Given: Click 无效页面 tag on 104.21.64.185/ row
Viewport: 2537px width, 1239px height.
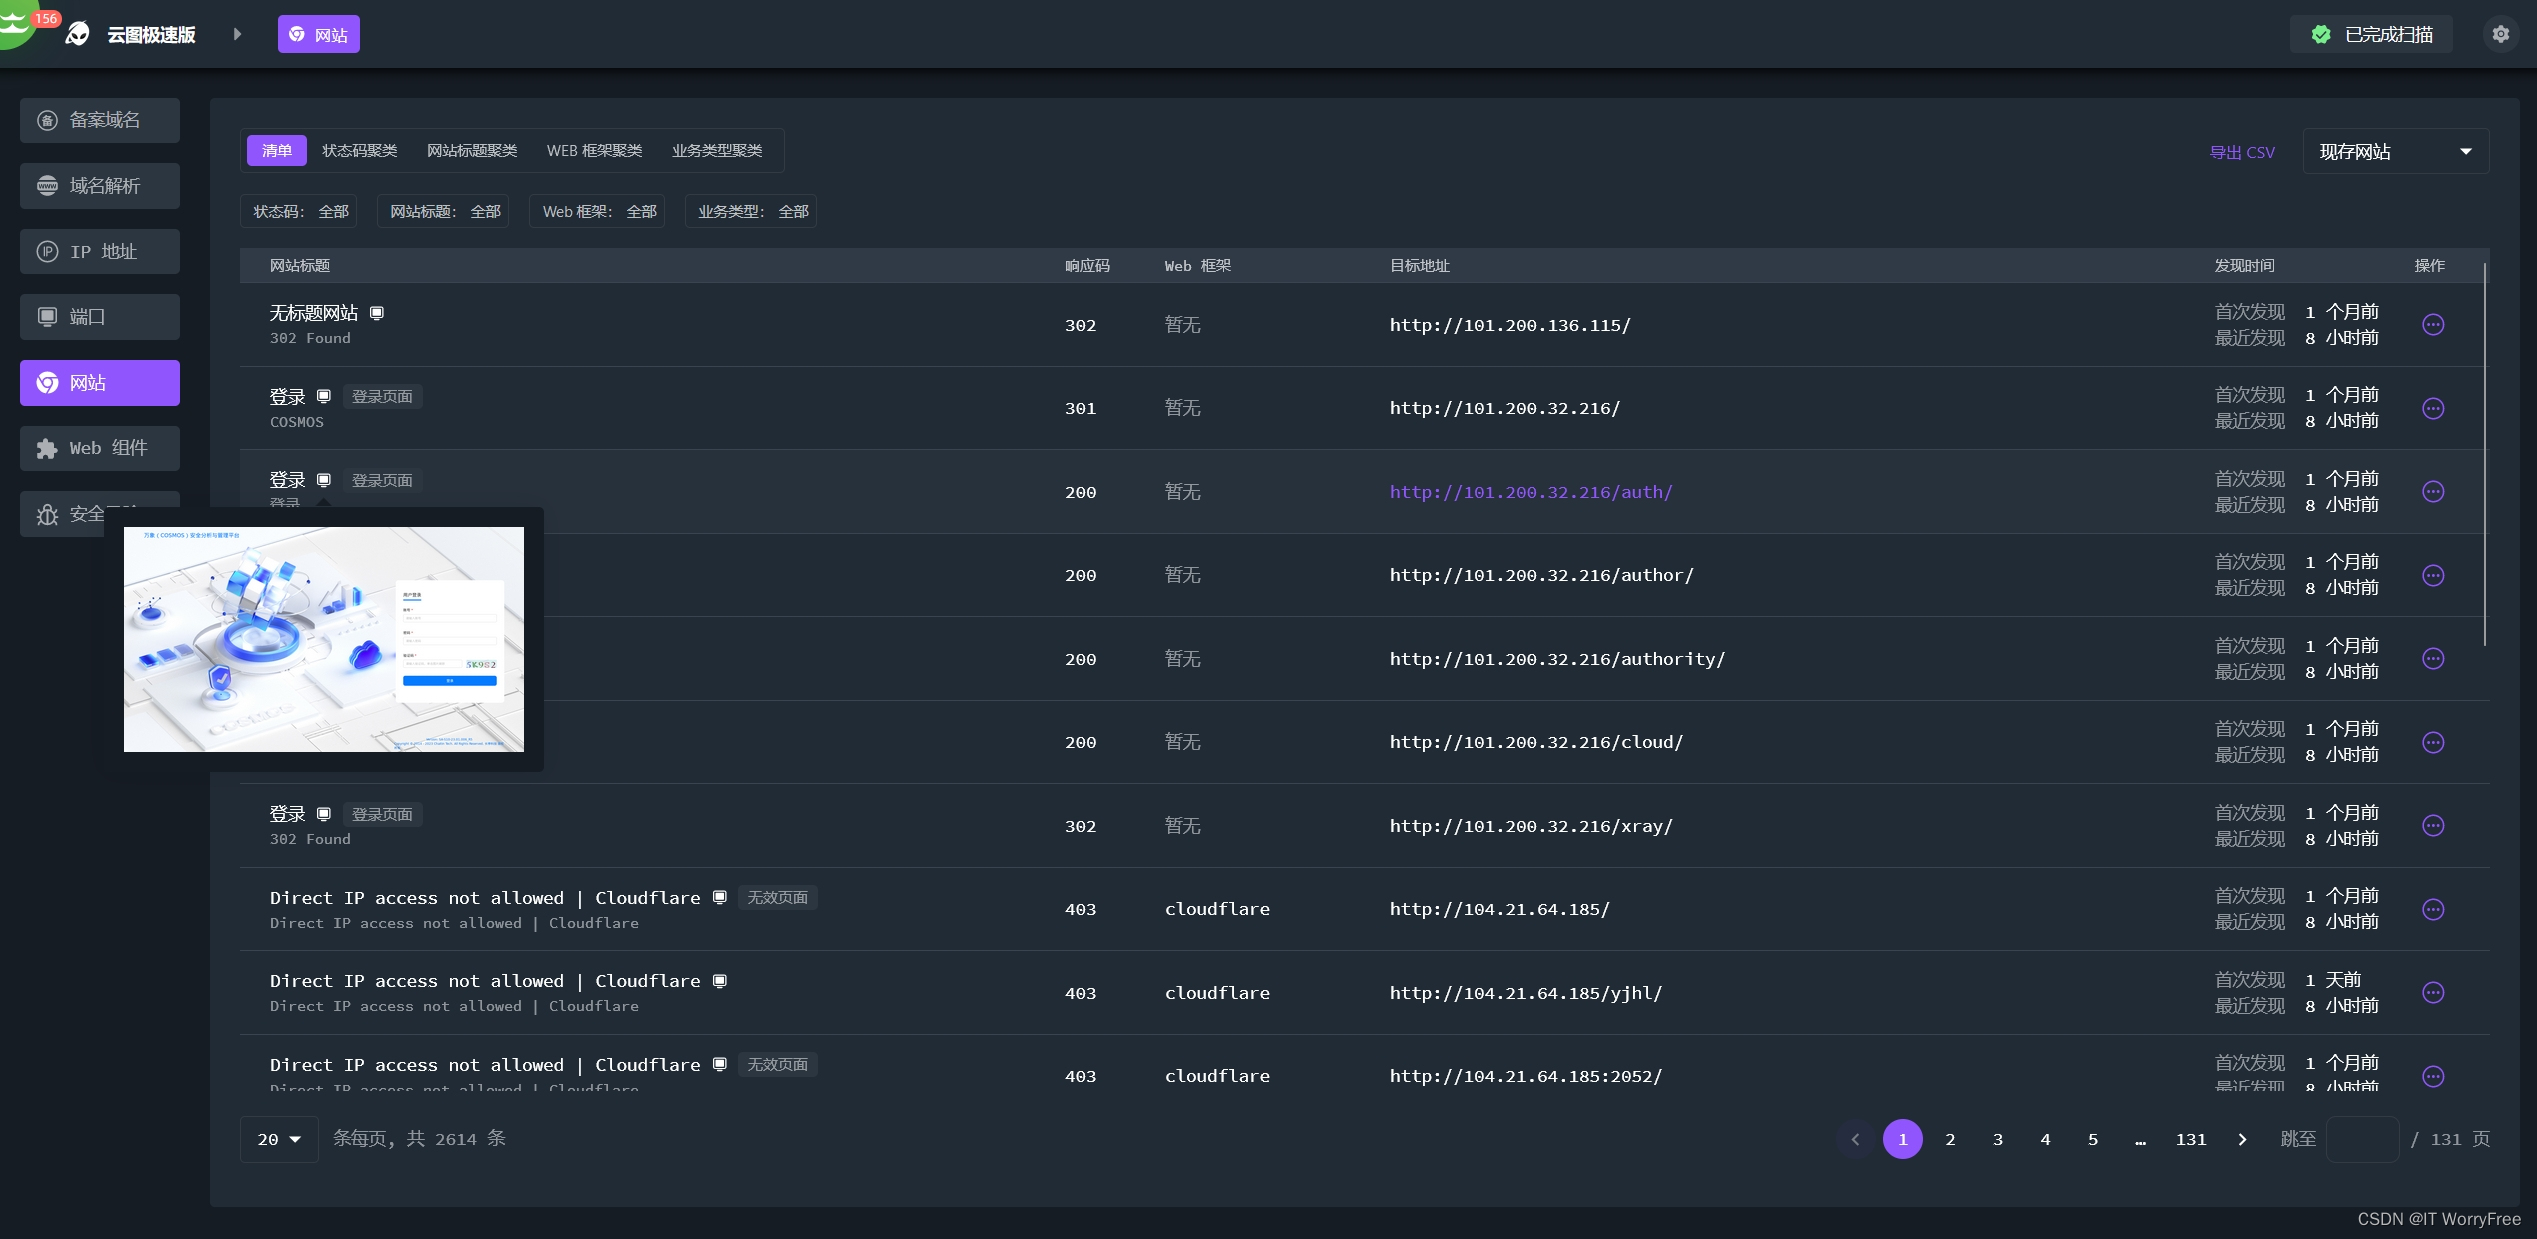Looking at the screenshot, I should [x=777, y=898].
